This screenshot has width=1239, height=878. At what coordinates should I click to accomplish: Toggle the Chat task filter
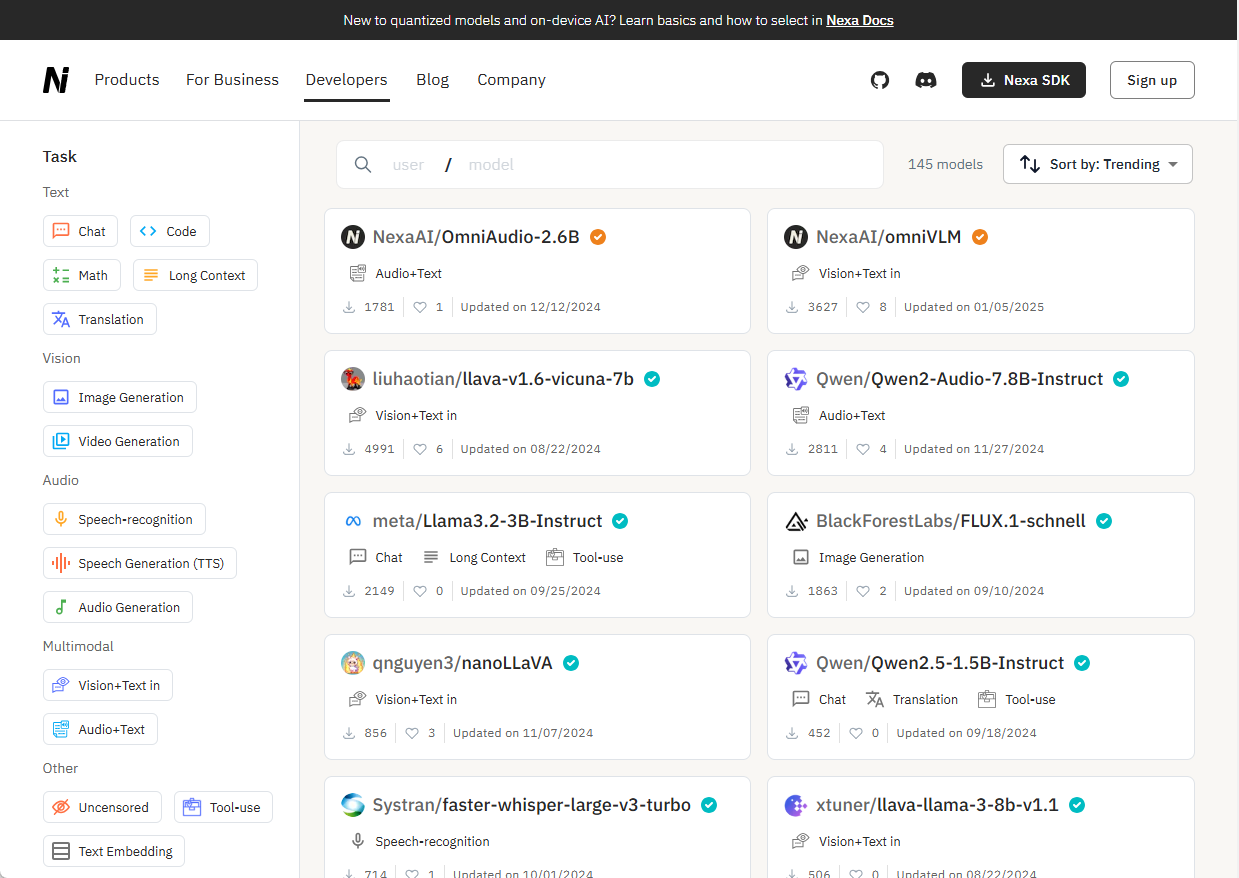pos(80,231)
